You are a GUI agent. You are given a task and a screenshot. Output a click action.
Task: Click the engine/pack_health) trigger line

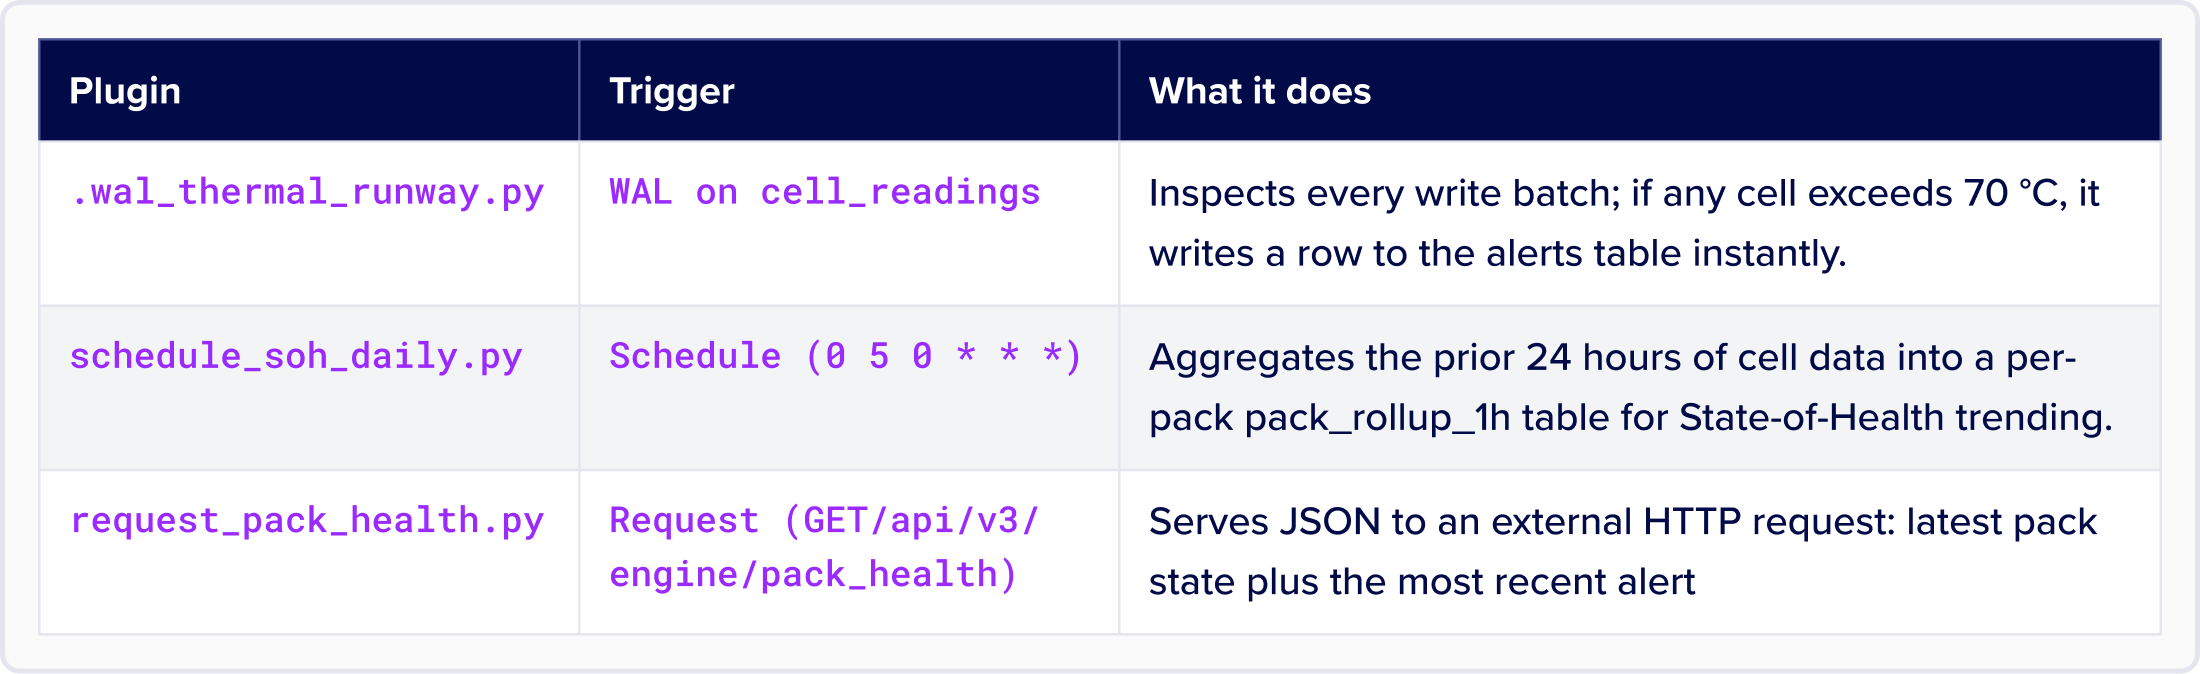[x=814, y=574]
